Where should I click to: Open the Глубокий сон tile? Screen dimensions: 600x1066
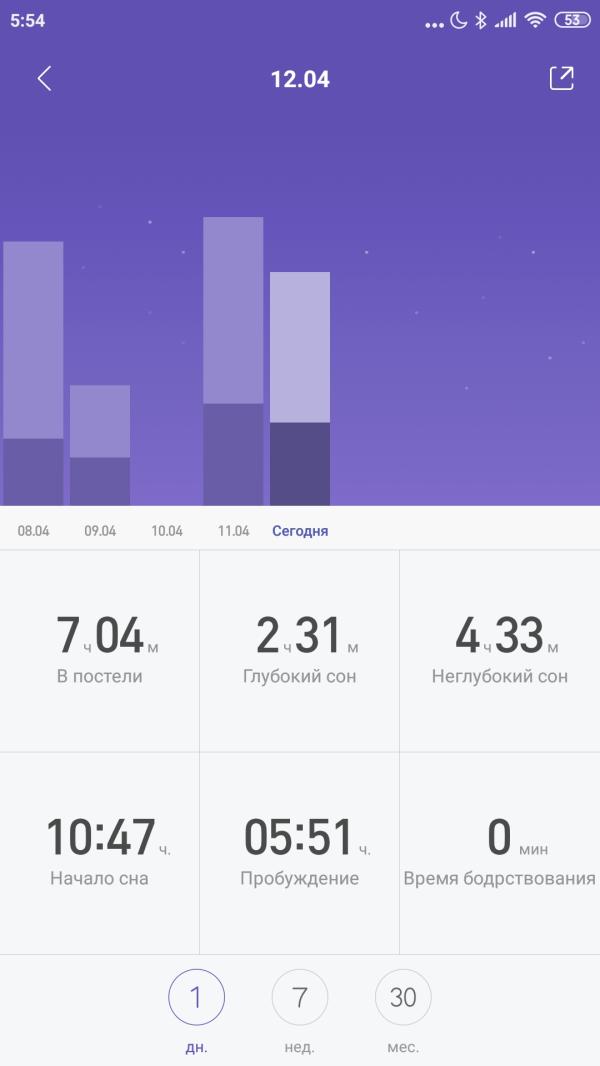coord(300,650)
